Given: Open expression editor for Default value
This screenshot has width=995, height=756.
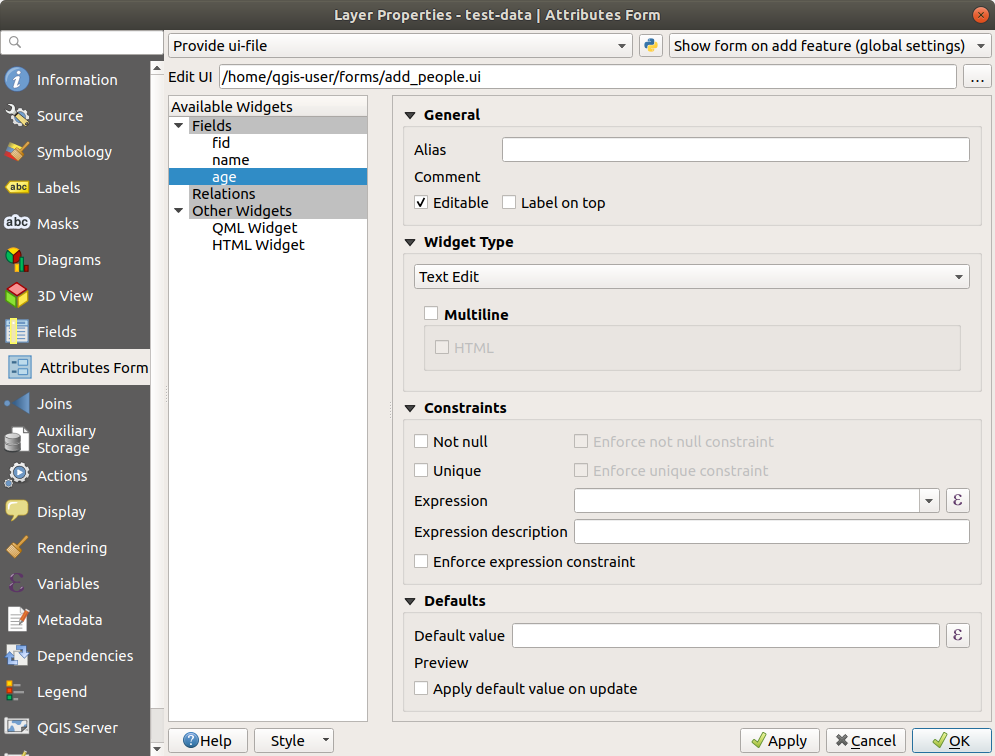Looking at the screenshot, I should [x=958, y=635].
